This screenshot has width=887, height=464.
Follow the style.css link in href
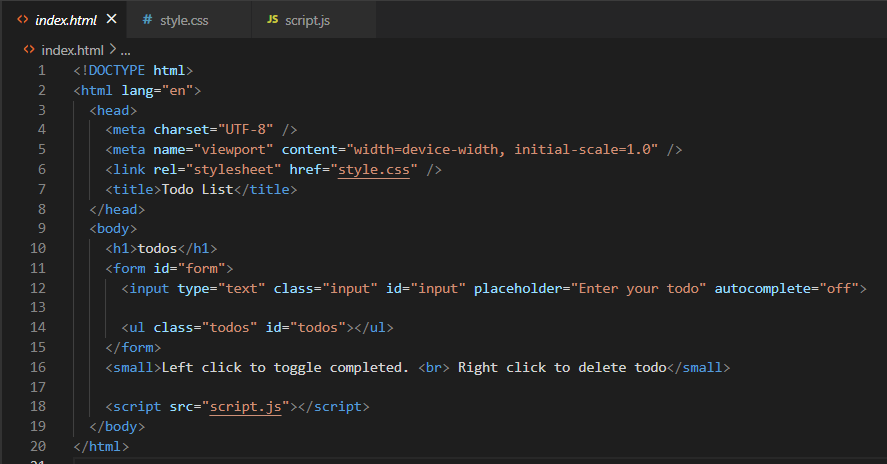click(x=373, y=170)
